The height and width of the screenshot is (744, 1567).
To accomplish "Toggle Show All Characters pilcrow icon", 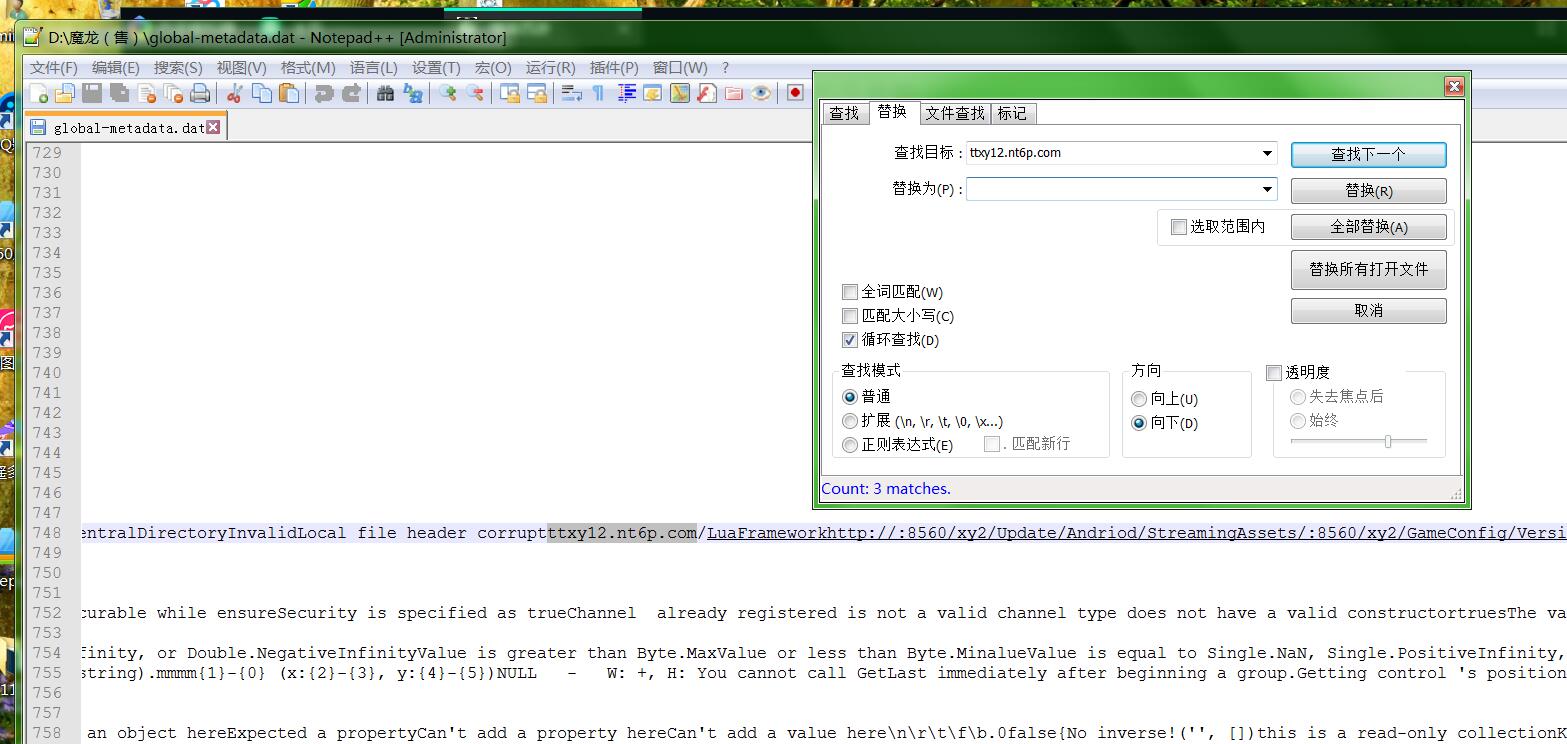I will coord(598,93).
